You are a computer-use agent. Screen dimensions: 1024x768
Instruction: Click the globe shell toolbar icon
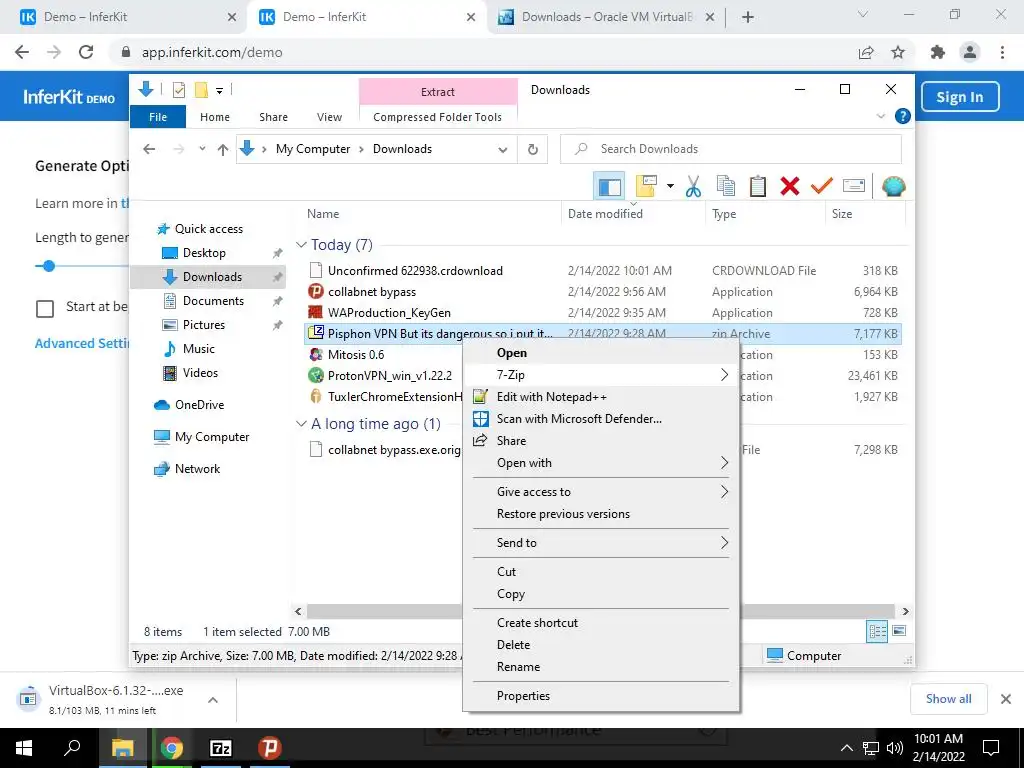tap(893, 187)
